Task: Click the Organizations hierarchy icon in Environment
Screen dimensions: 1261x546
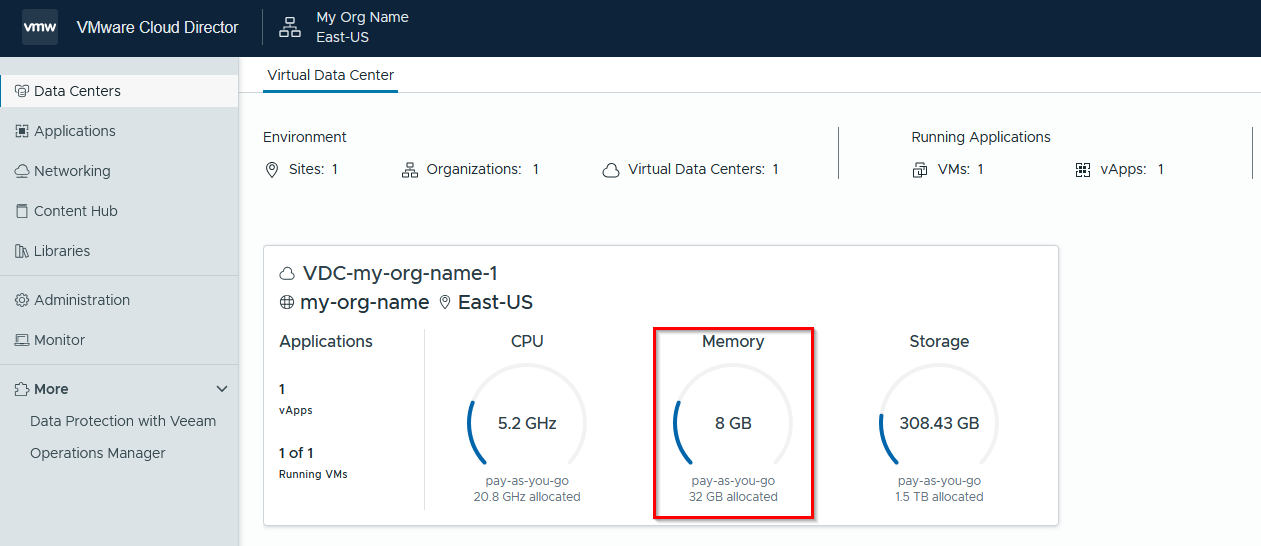Action: 410,170
